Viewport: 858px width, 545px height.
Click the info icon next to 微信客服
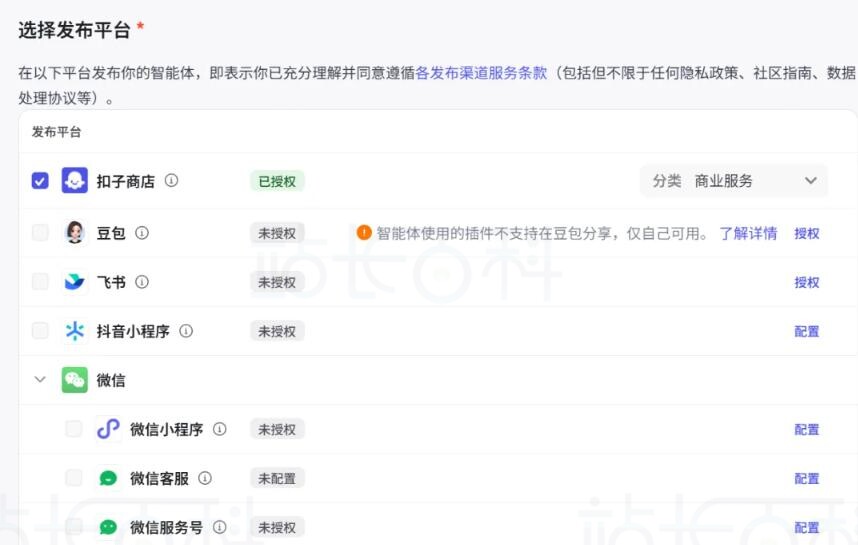tap(205, 478)
